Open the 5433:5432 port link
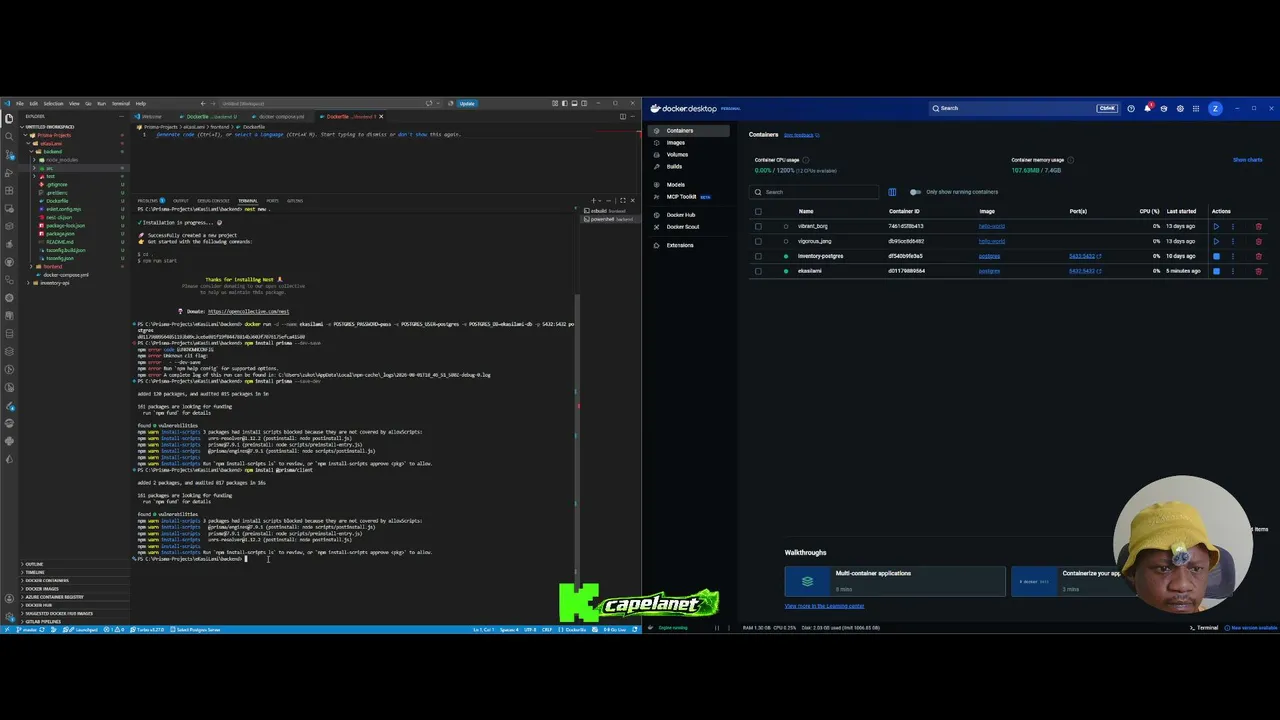The height and width of the screenshot is (720, 1280). [1083, 256]
